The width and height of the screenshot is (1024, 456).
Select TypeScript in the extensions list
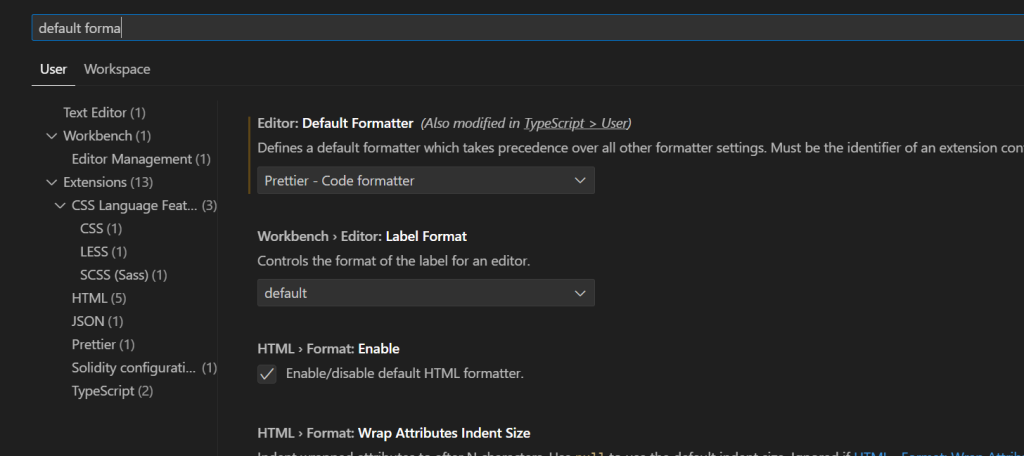(112, 390)
